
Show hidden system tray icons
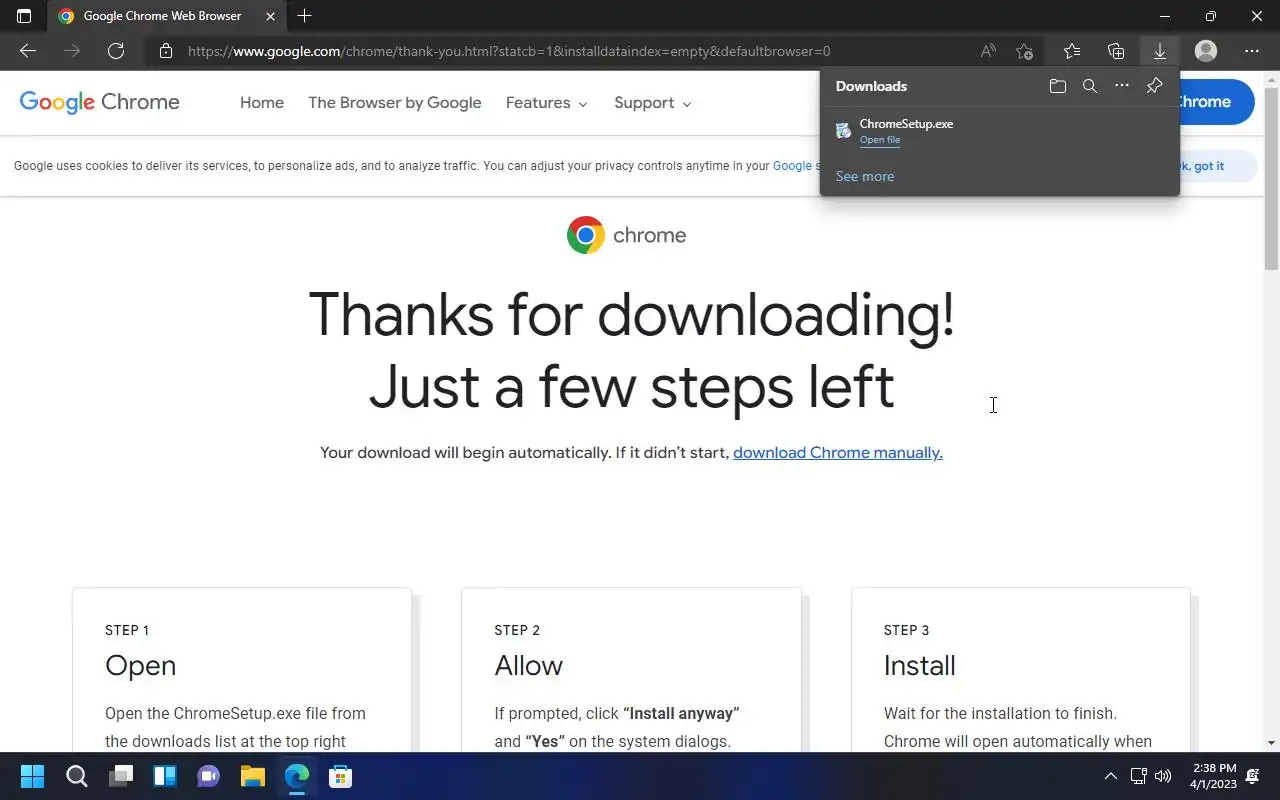click(1110, 776)
